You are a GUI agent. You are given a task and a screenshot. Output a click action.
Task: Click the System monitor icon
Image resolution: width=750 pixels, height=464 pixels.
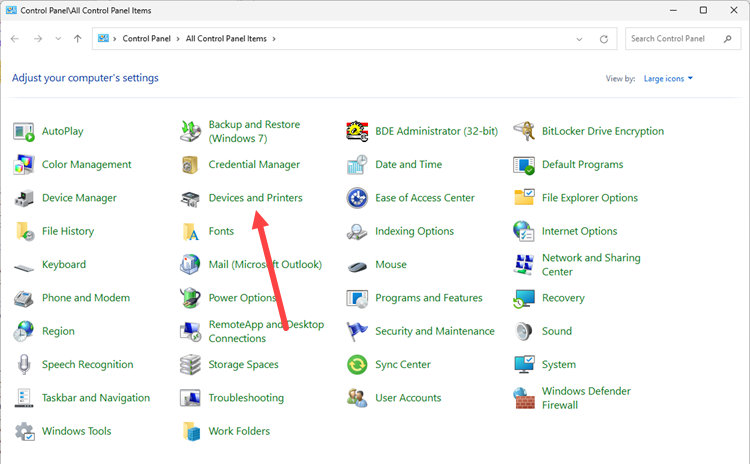[524, 365]
